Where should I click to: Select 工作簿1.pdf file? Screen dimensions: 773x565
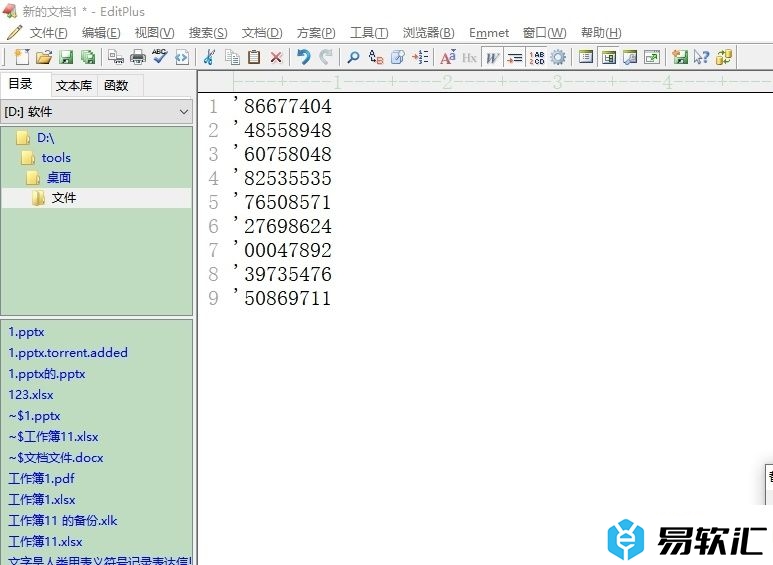(41, 478)
